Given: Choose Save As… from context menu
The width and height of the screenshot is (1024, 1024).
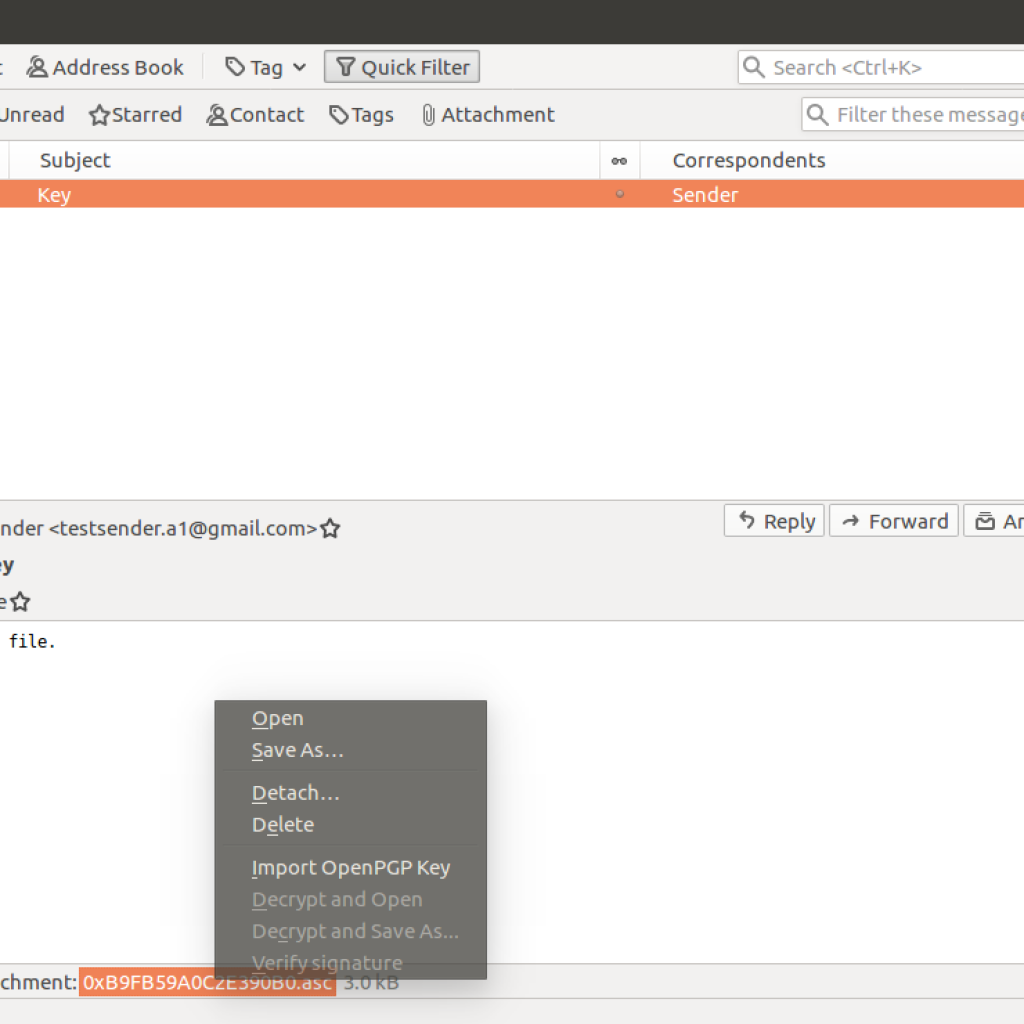Looking at the screenshot, I should point(297,750).
